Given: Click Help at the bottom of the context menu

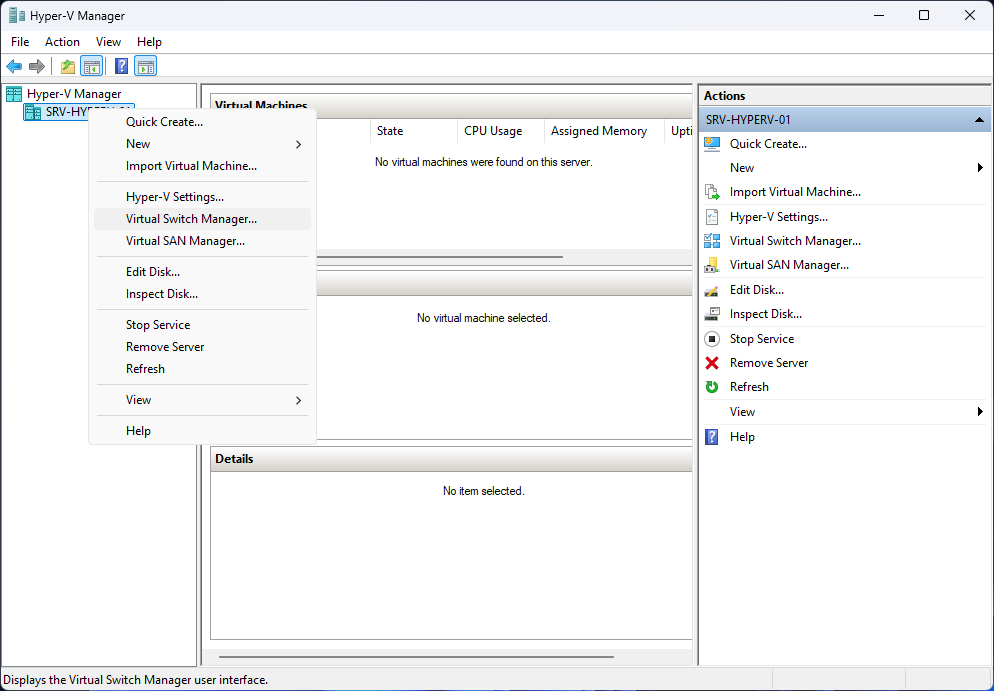Looking at the screenshot, I should click(137, 430).
